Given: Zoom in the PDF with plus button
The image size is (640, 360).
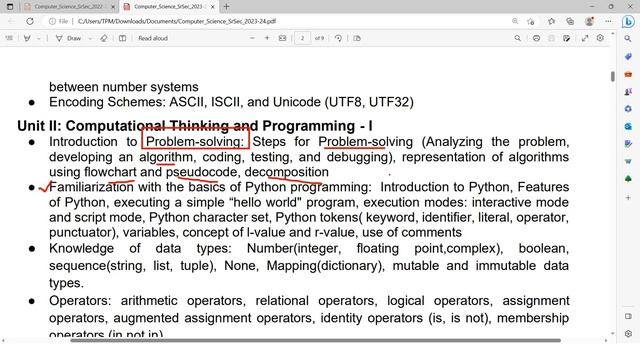Looking at the screenshot, I should [x=267, y=38].
